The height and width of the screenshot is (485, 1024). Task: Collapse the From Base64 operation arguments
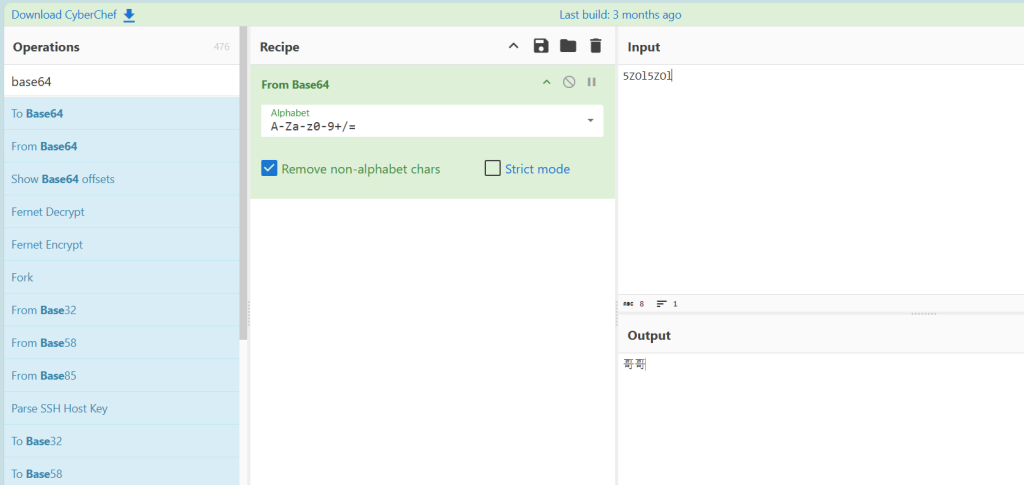click(547, 82)
